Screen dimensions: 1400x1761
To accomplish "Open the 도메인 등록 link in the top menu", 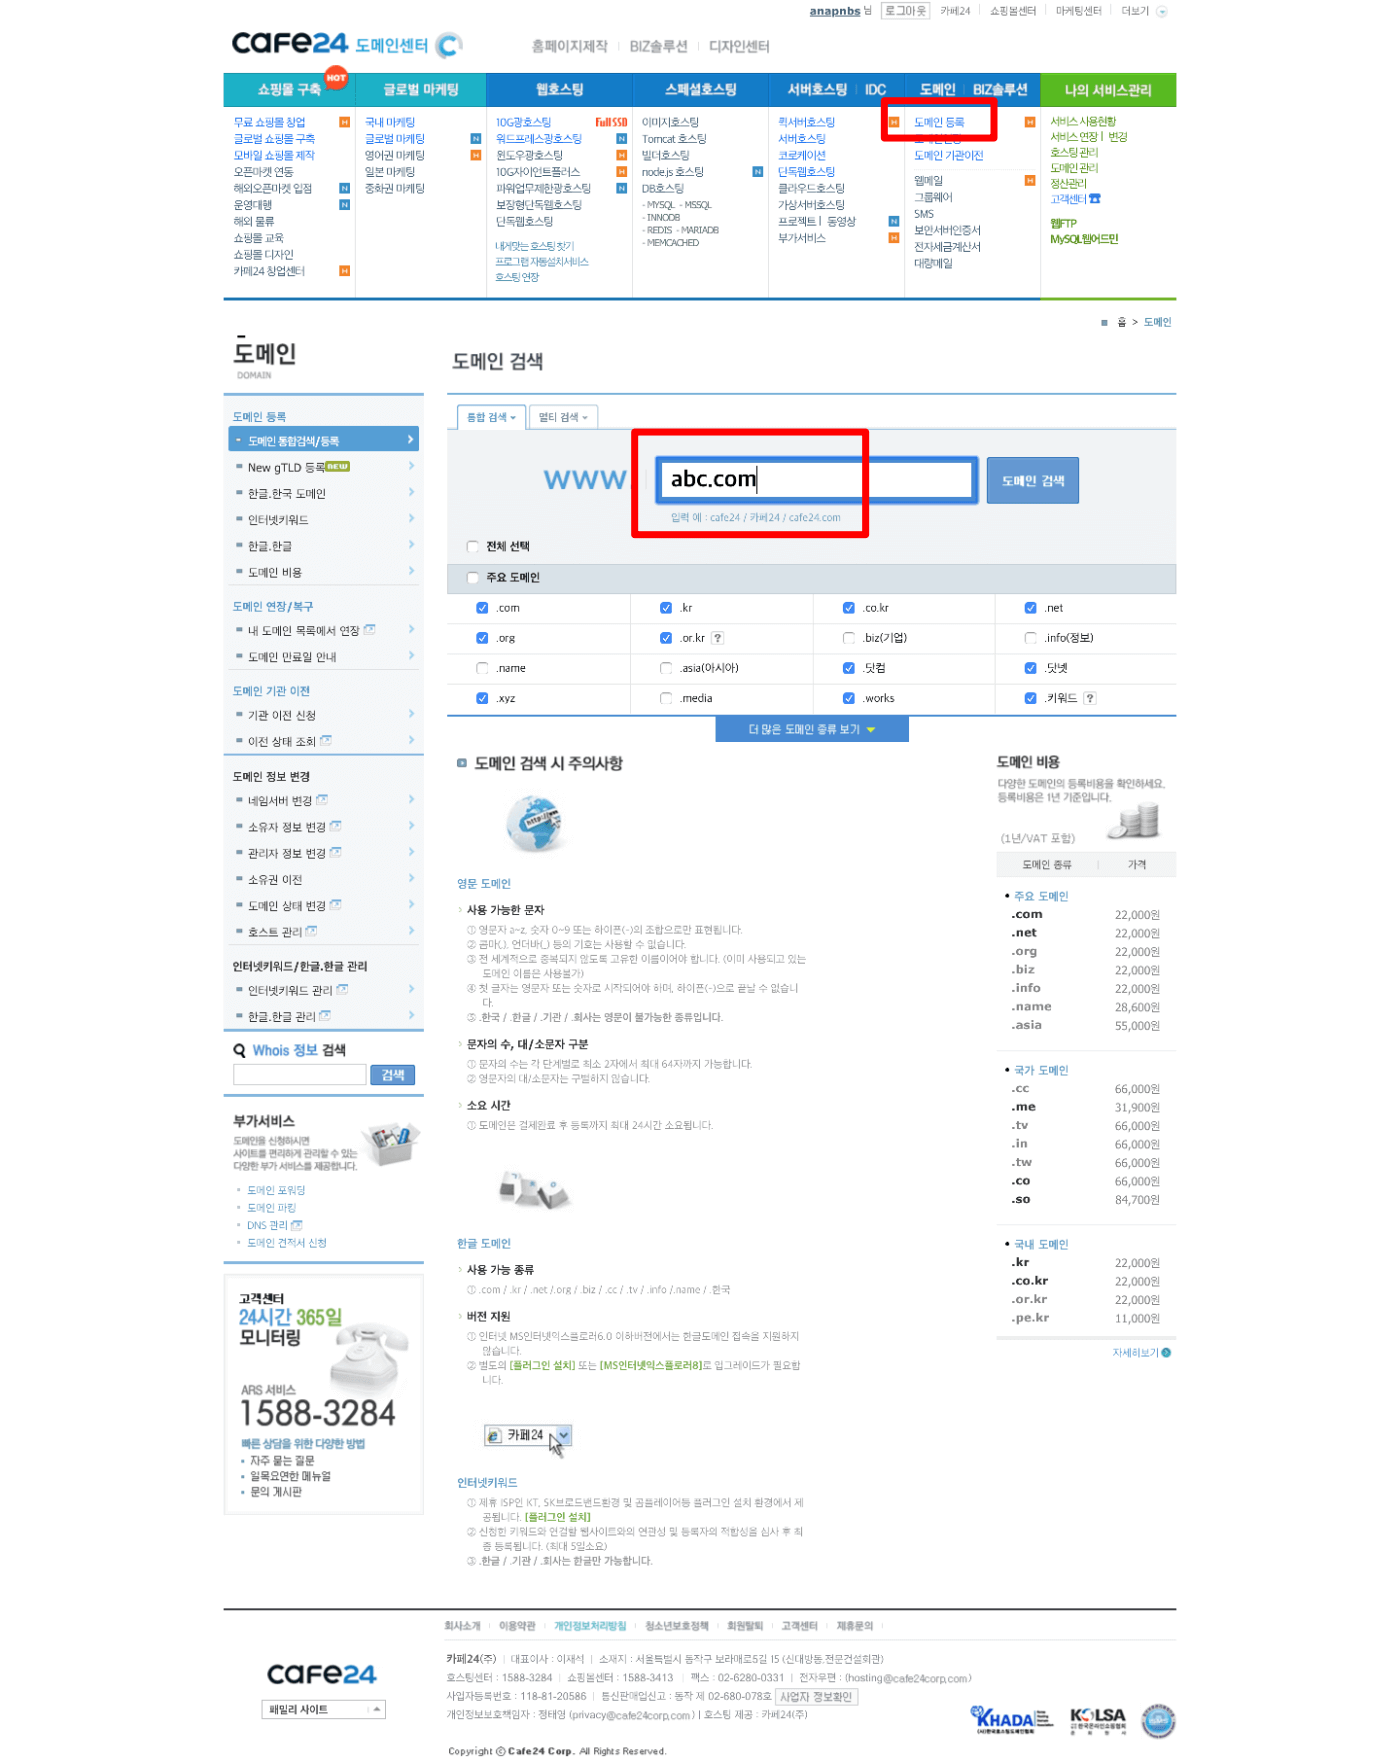I will click(x=939, y=122).
